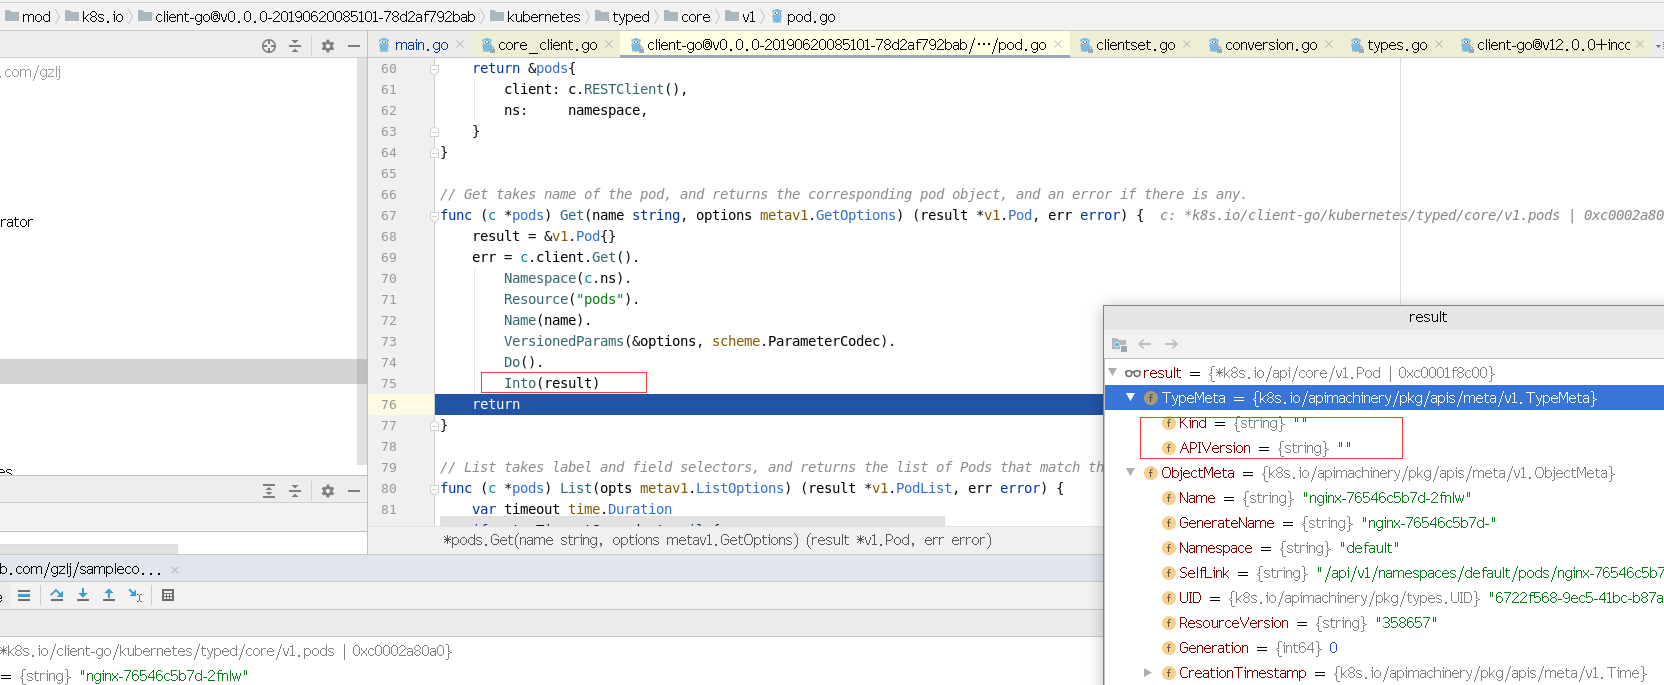Hide the project panel with top minimize icon
Image resolution: width=1664 pixels, height=685 pixels.
(354, 46)
